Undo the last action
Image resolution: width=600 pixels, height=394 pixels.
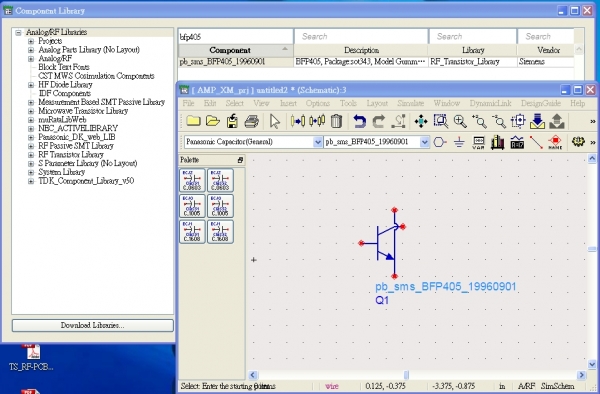coord(359,122)
